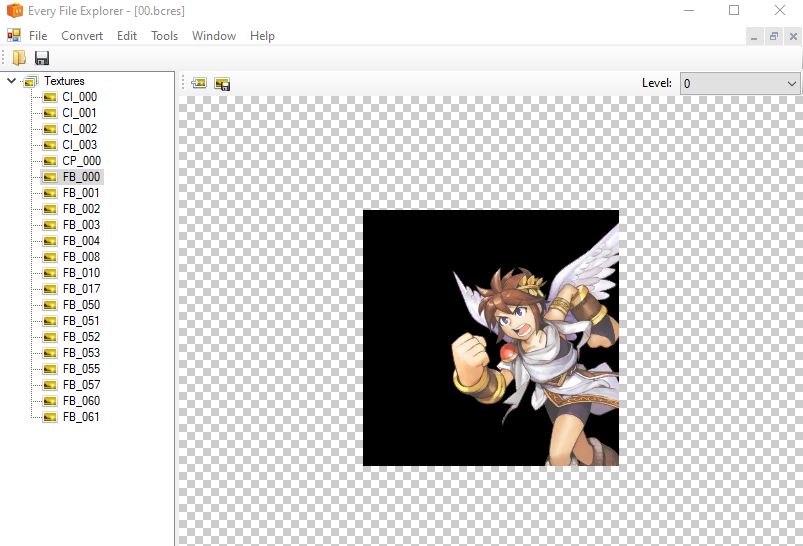Select the FB_017 texture label
803x546 pixels.
coord(81,289)
